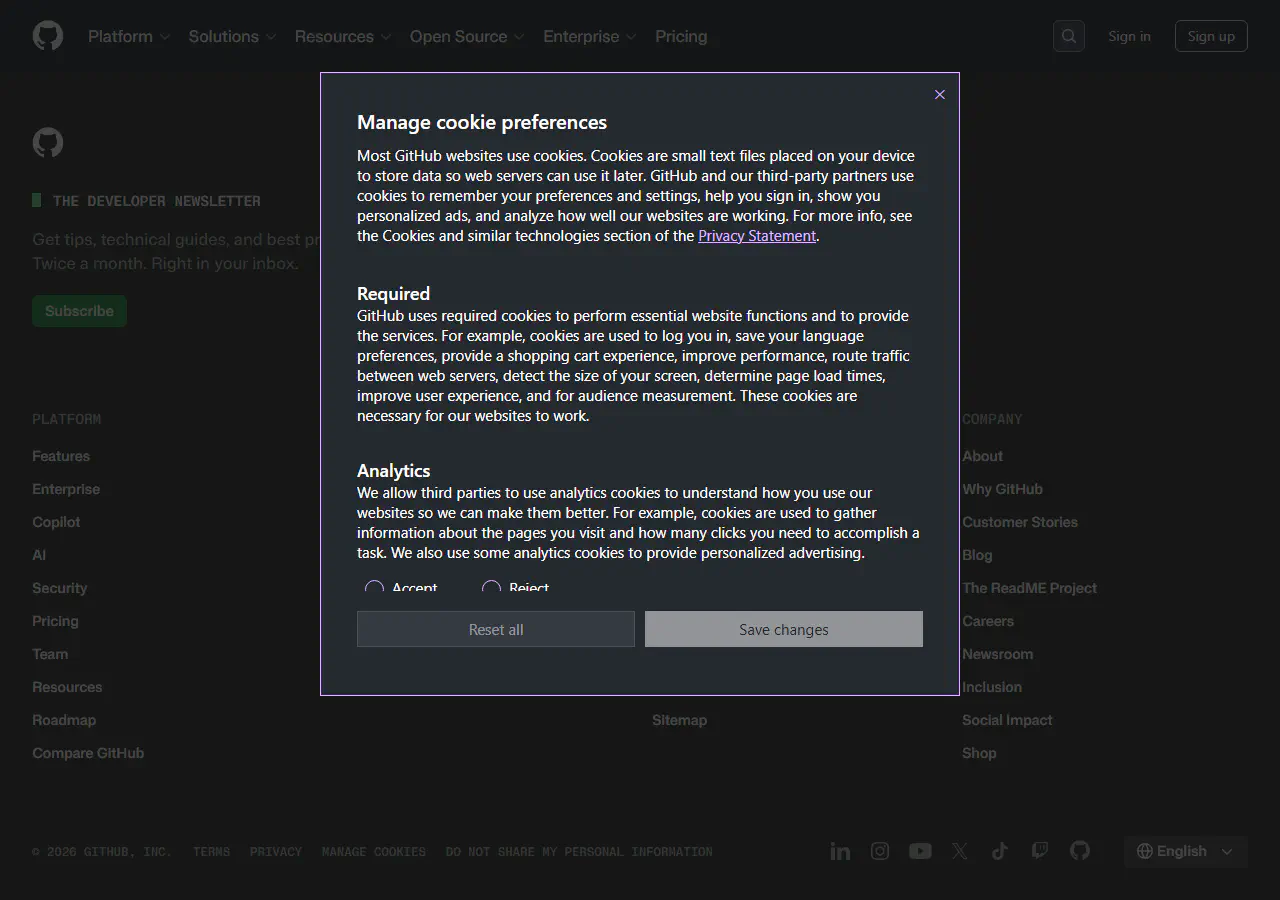Open GitHub's LinkedIn page icon
1280x900 pixels.
click(x=840, y=851)
